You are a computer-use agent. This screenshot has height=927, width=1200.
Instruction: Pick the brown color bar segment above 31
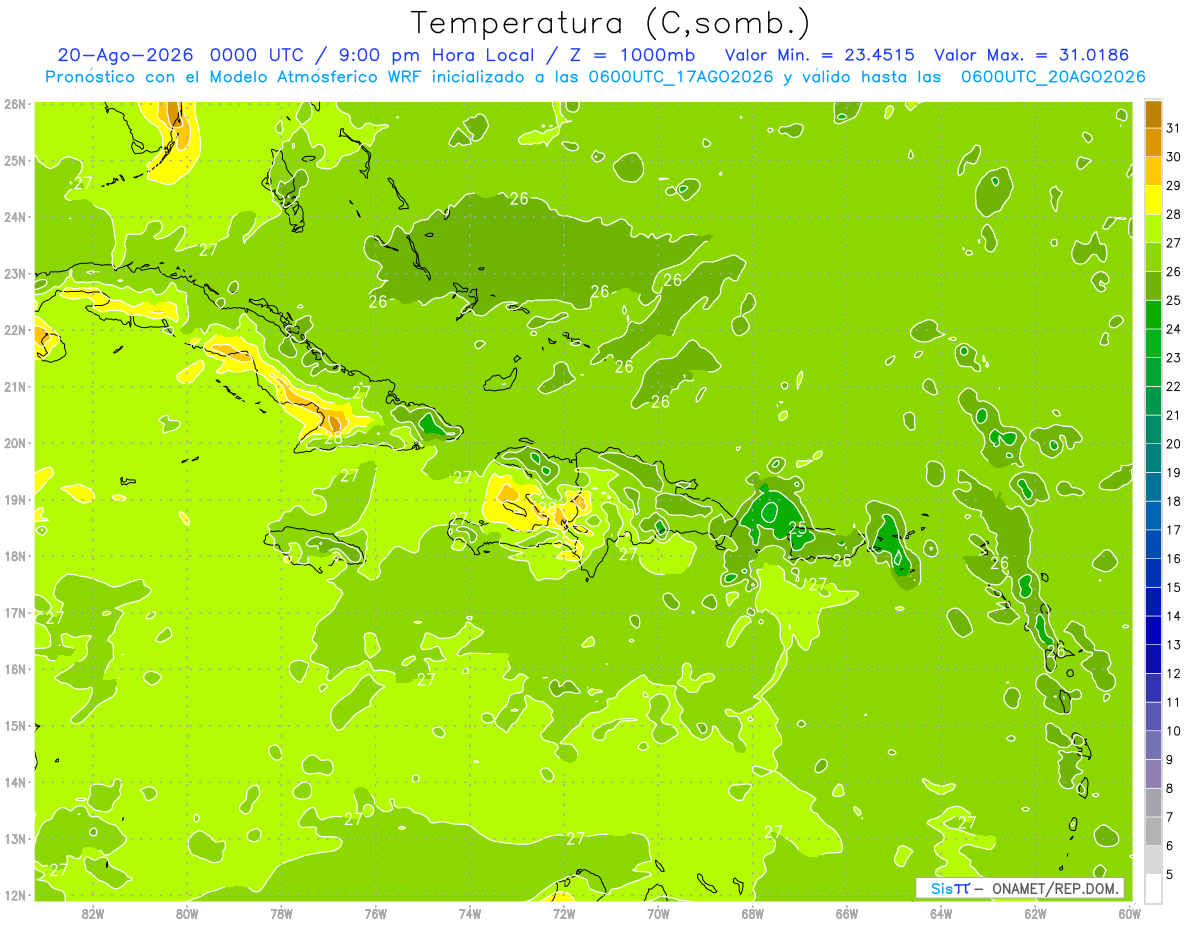coord(1153,114)
